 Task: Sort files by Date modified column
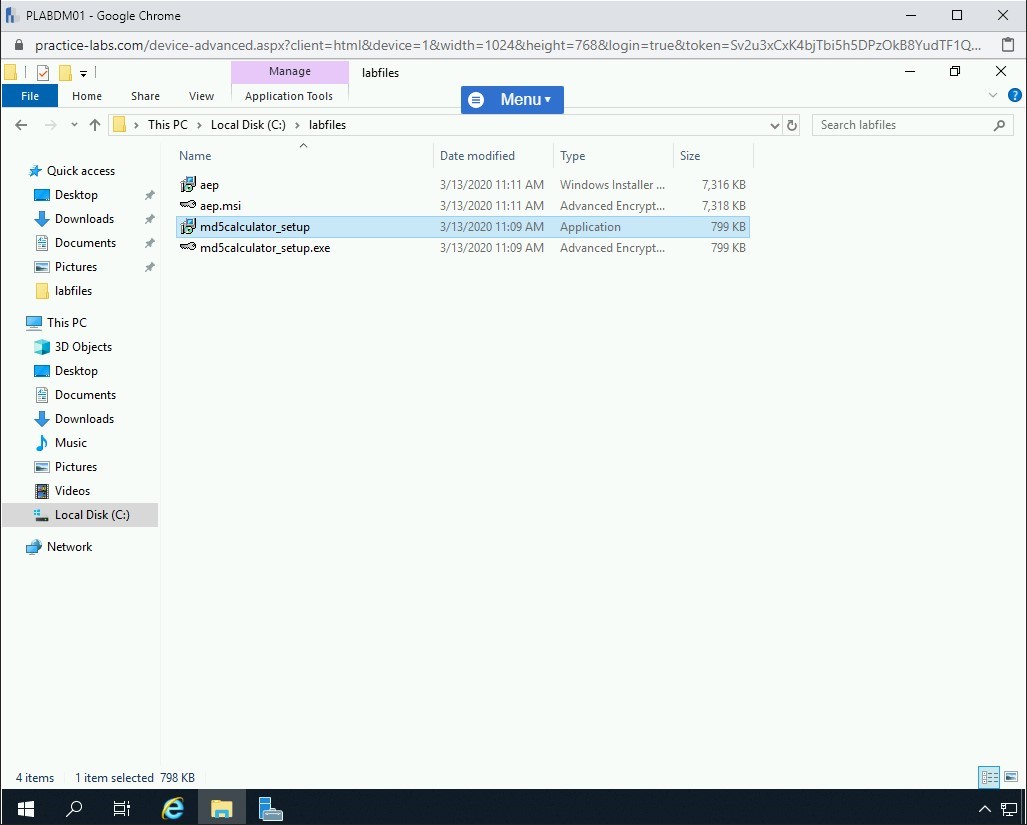477,156
